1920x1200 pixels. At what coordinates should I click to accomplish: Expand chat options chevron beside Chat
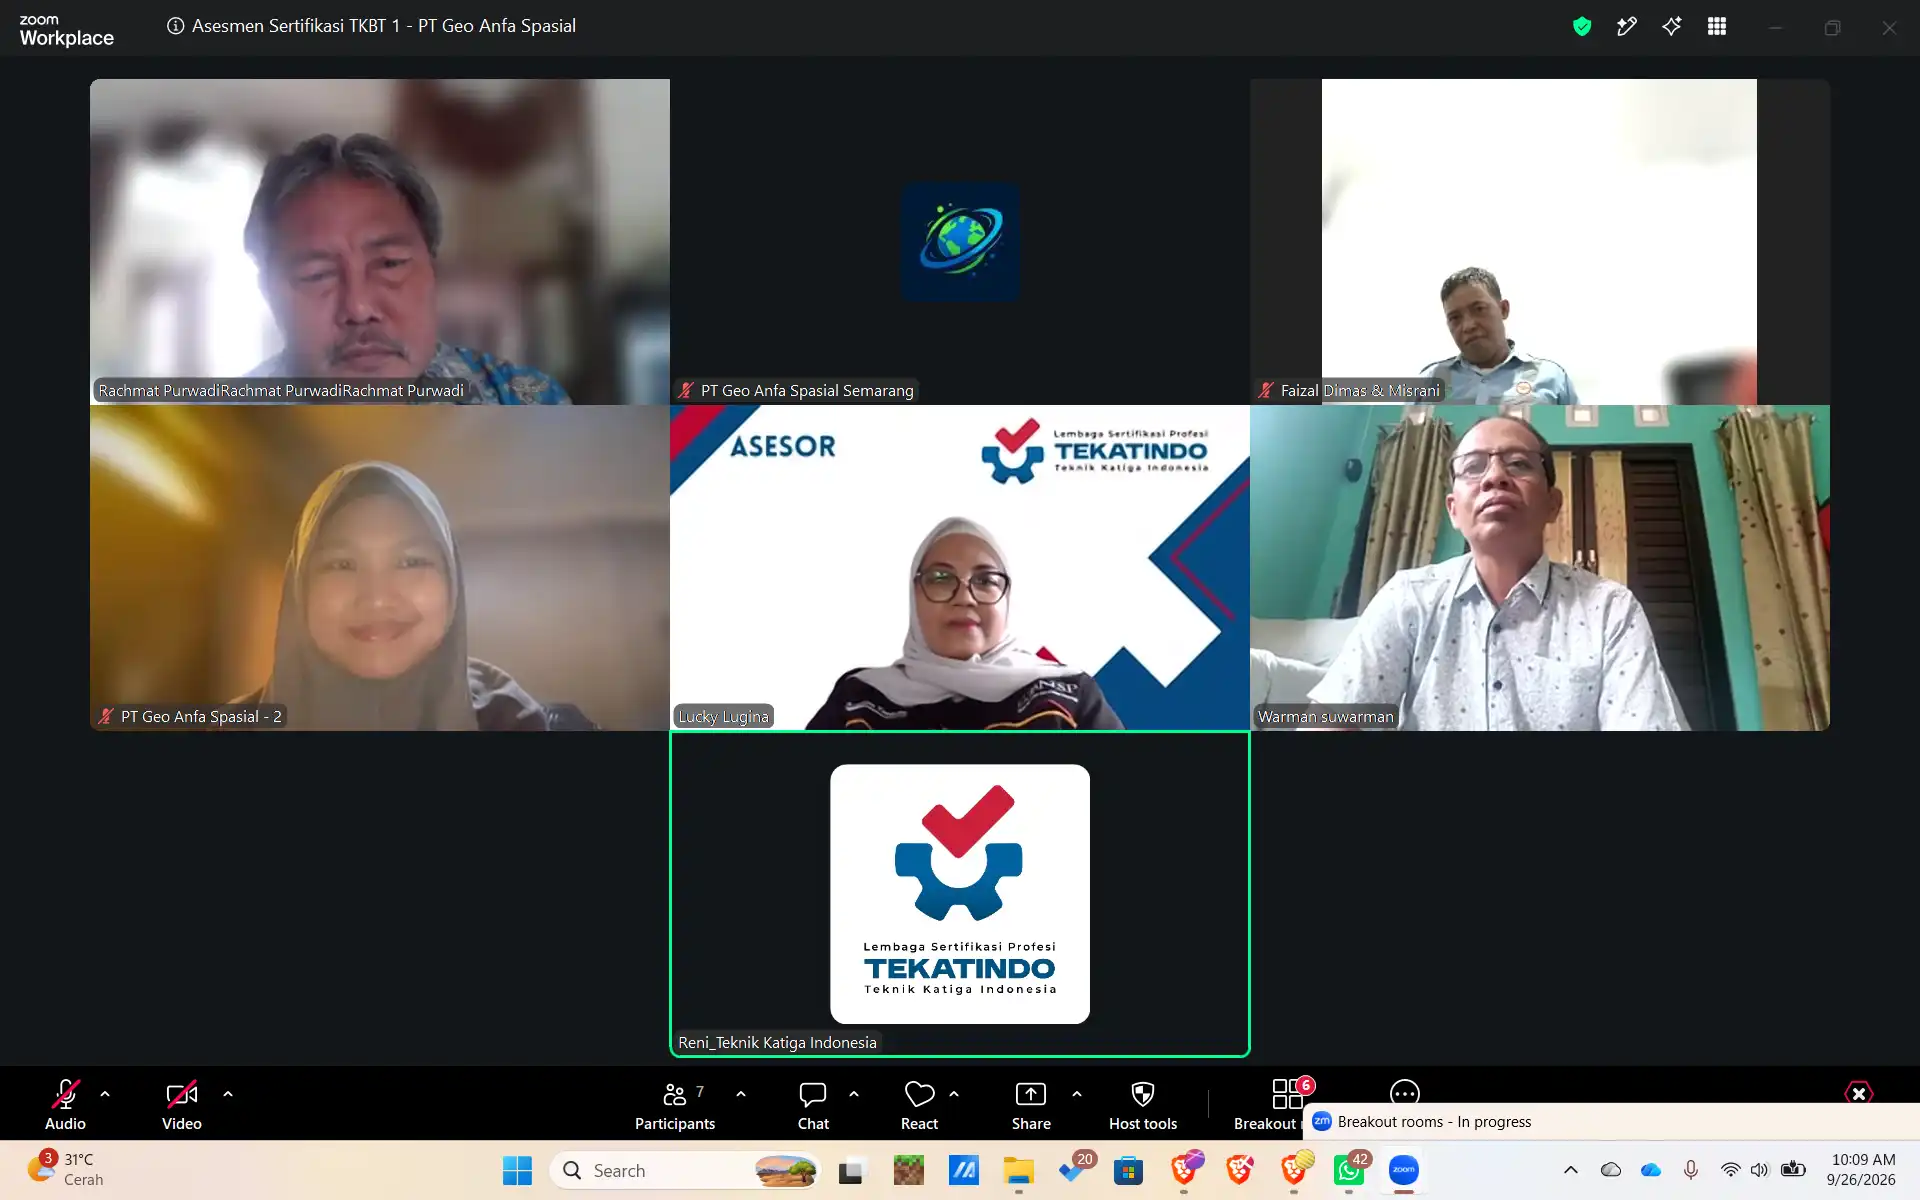click(854, 1094)
